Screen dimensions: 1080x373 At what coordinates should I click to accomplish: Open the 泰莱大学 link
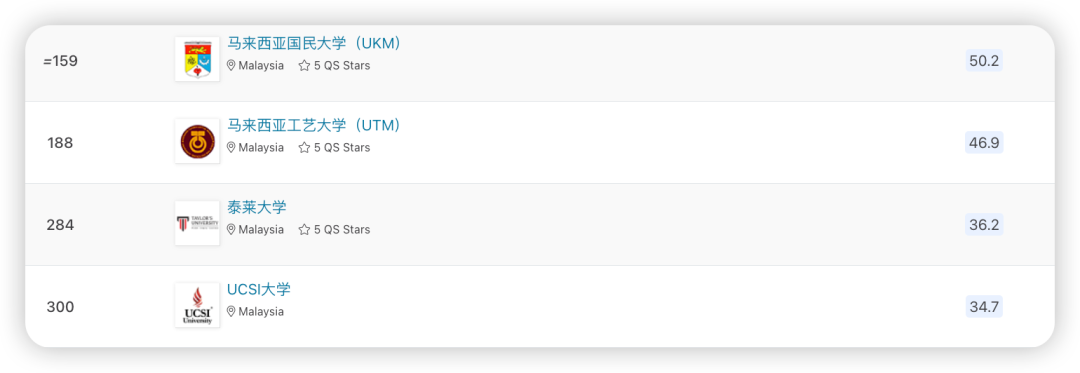pyautogui.click(x=257, y=207)
